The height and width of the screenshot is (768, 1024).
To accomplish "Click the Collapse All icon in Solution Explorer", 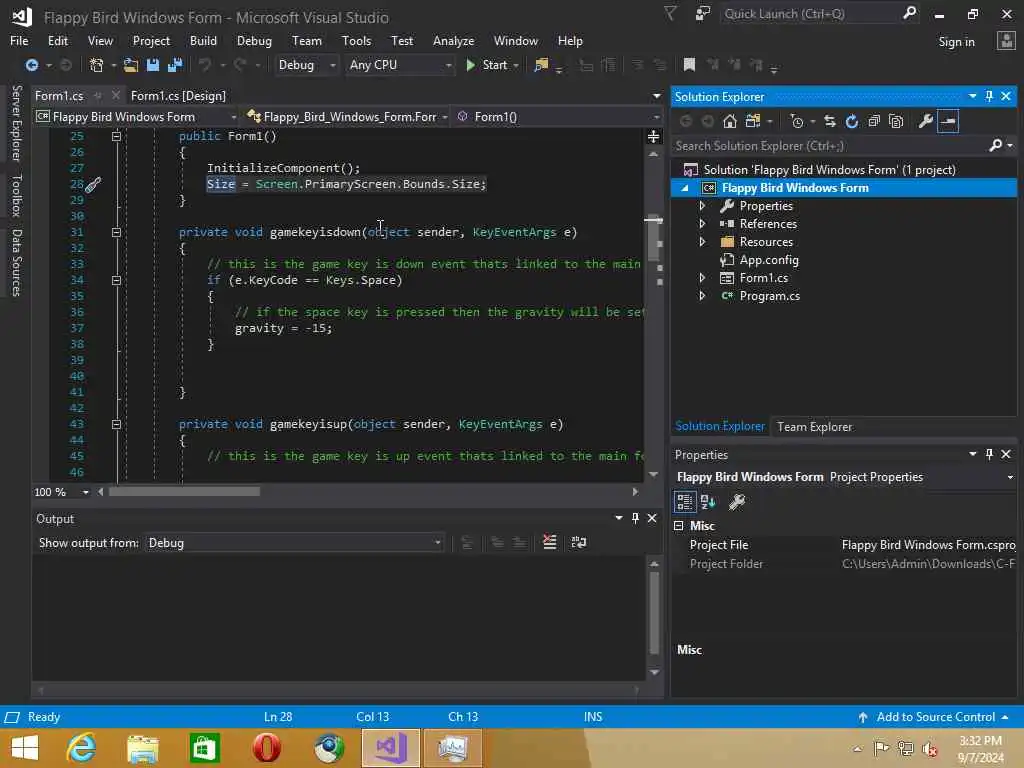I will click(874, 121).
